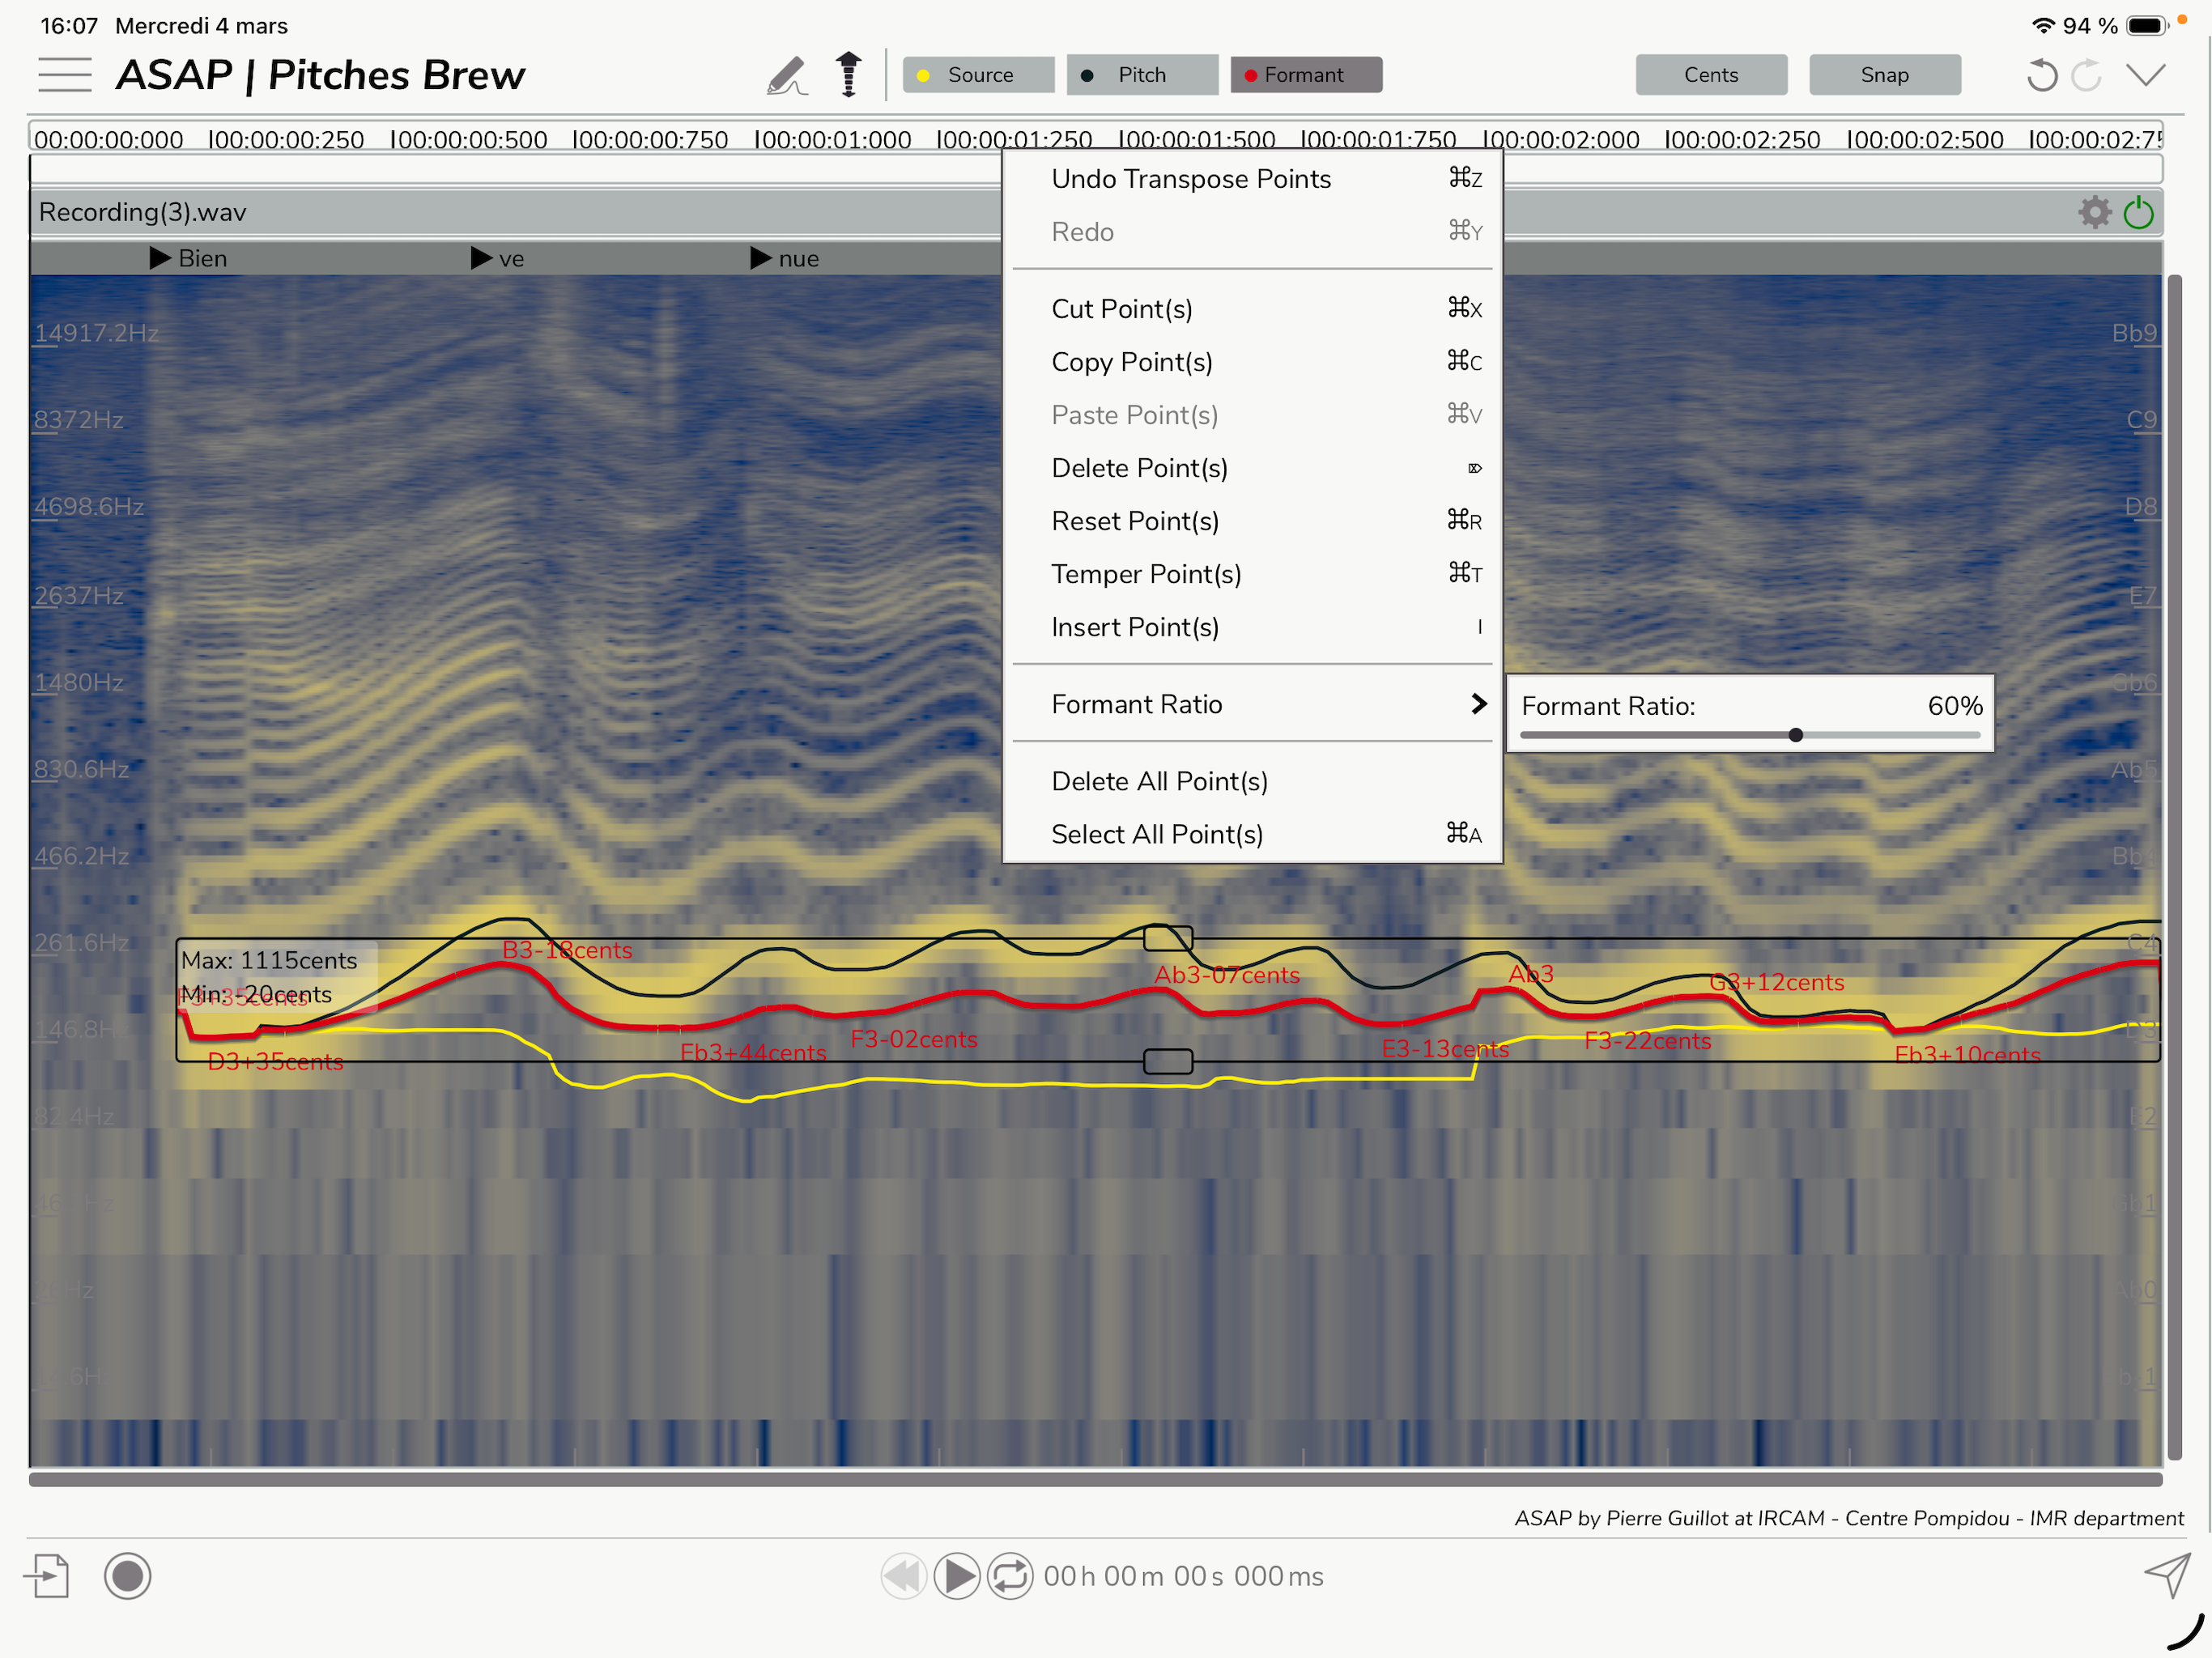Open the hamburger menu
The height and width of the screenshot is (1658, 2212).
coord(65,75)
